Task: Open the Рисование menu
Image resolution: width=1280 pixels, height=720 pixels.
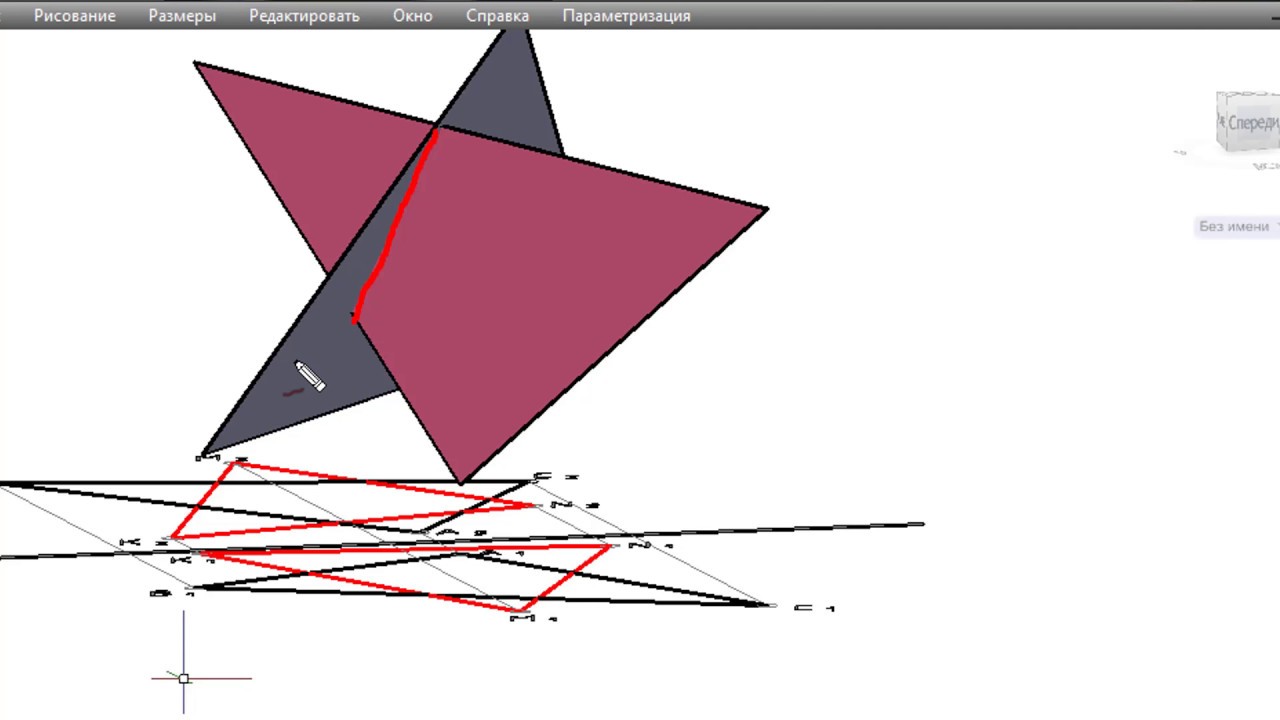Action: point(75,16)
